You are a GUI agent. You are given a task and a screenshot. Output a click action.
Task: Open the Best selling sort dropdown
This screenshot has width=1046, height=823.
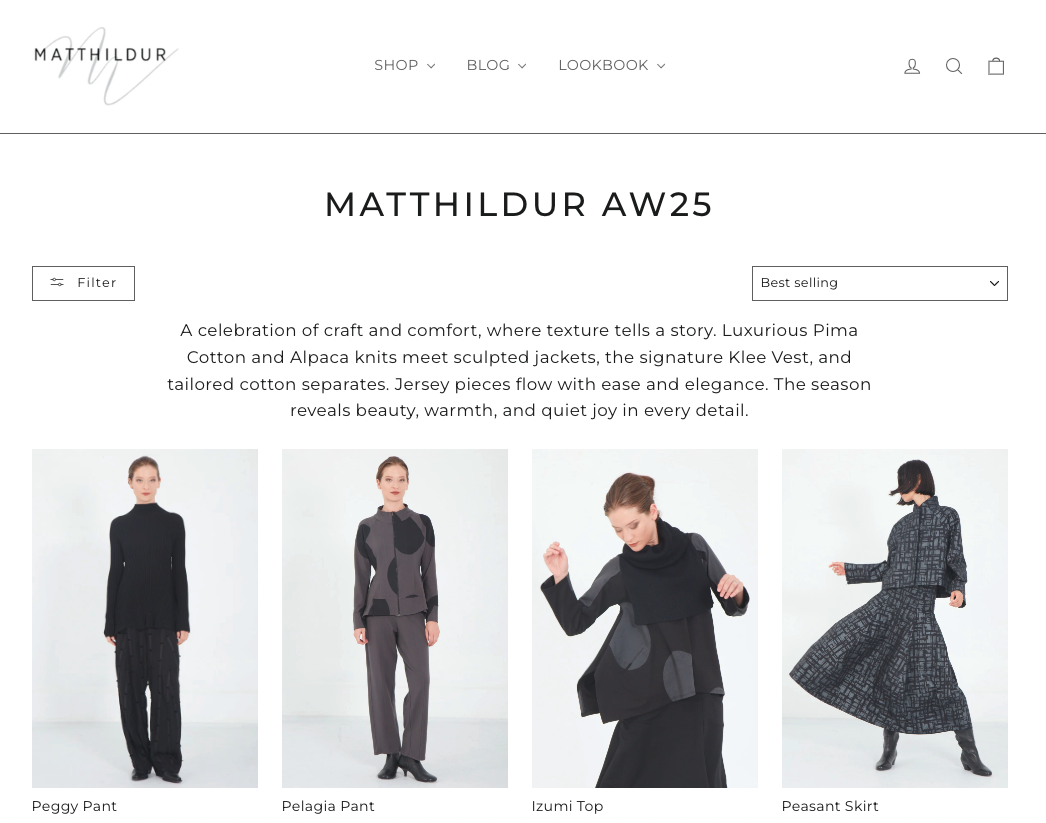(x=879, y=283)
